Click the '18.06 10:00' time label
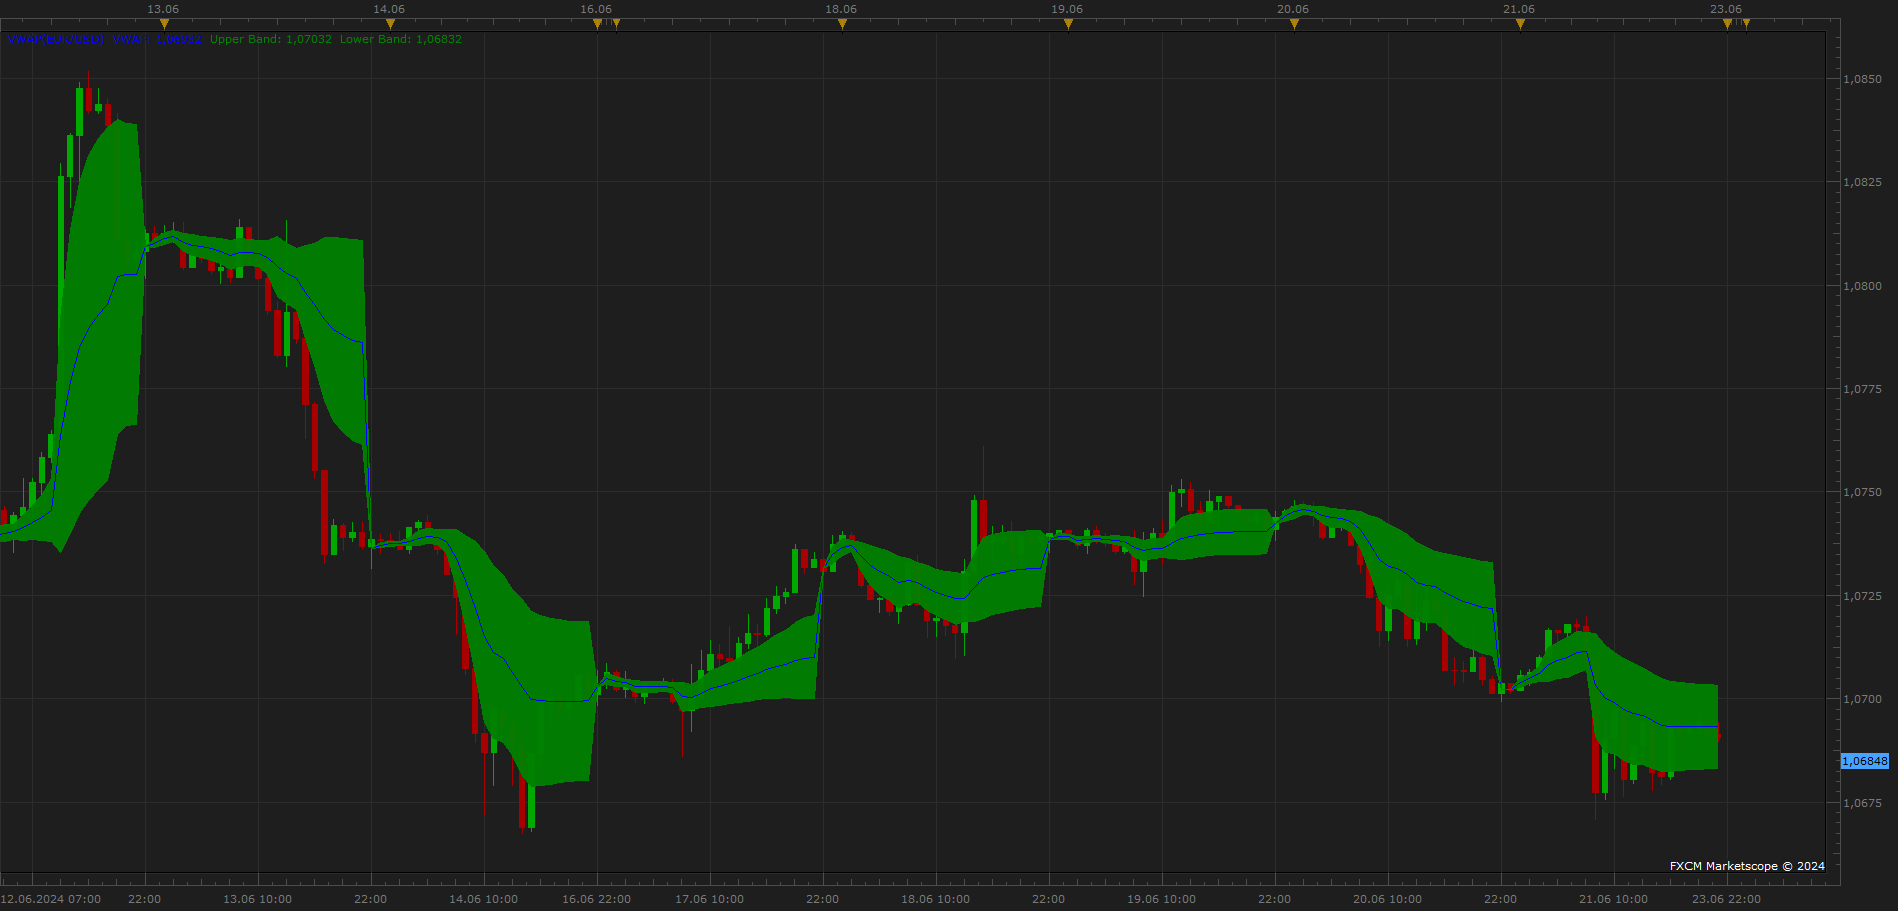1898x911 pixels. coord(935,899)
